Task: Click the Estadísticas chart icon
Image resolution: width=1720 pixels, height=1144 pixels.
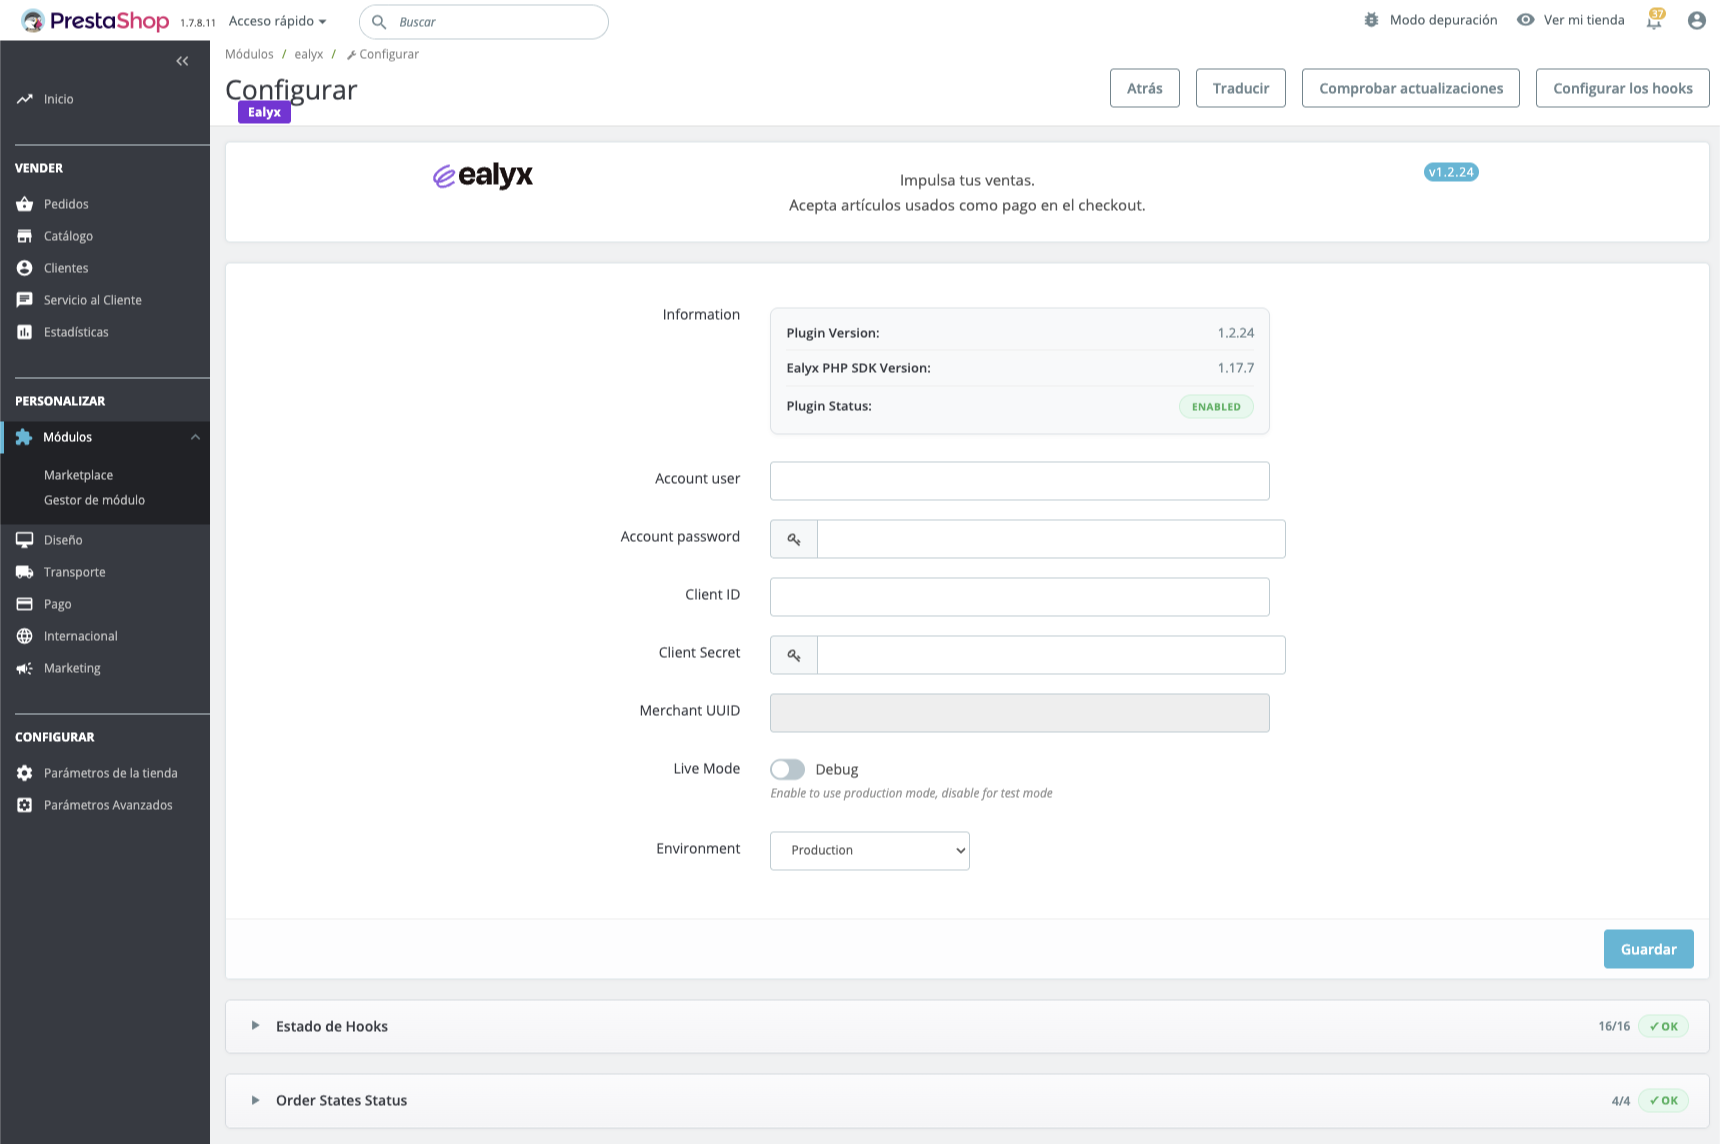Action: [25, 332]
